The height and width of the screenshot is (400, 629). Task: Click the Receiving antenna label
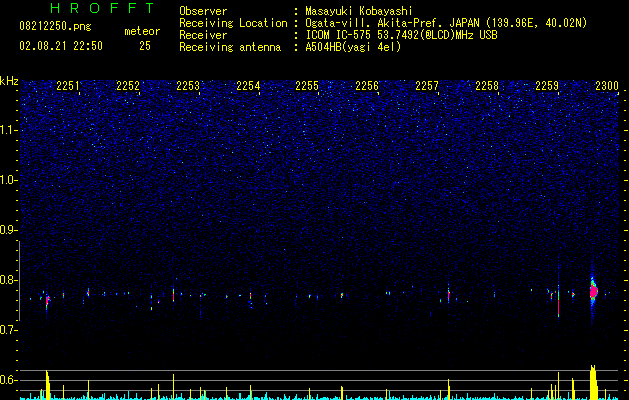tap(230, 47)
